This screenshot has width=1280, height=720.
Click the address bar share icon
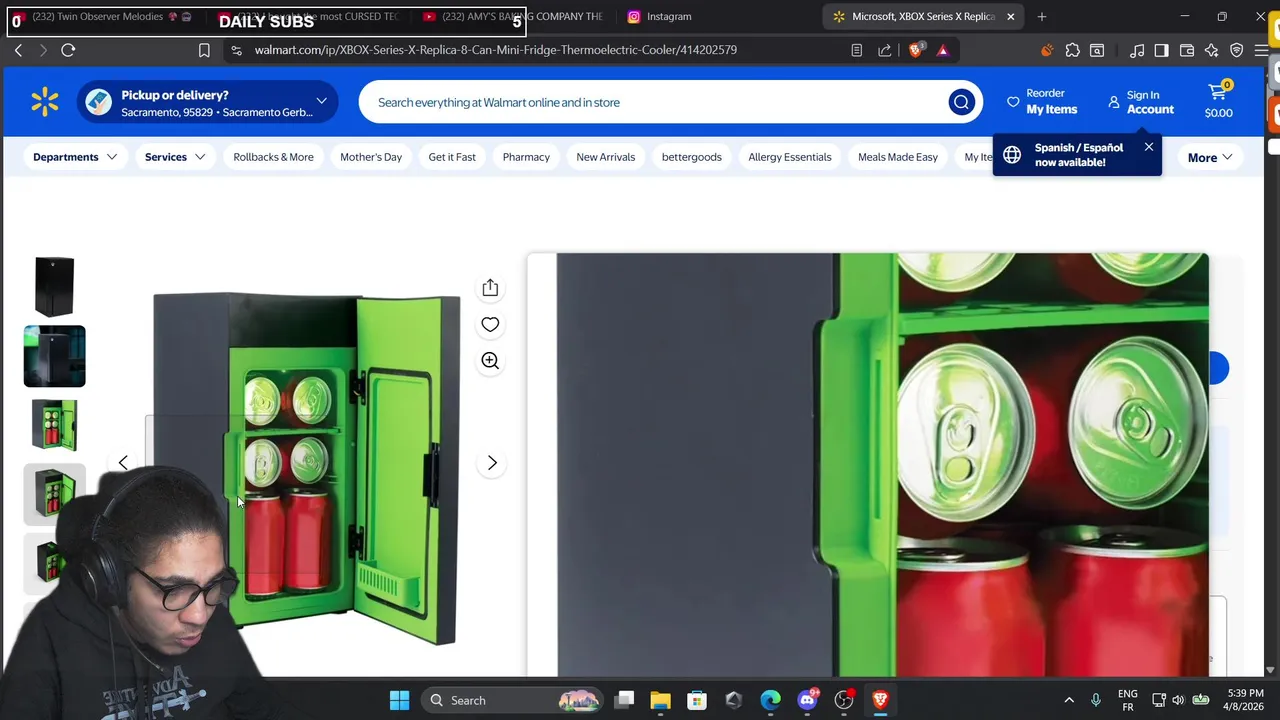click(885, 50)
